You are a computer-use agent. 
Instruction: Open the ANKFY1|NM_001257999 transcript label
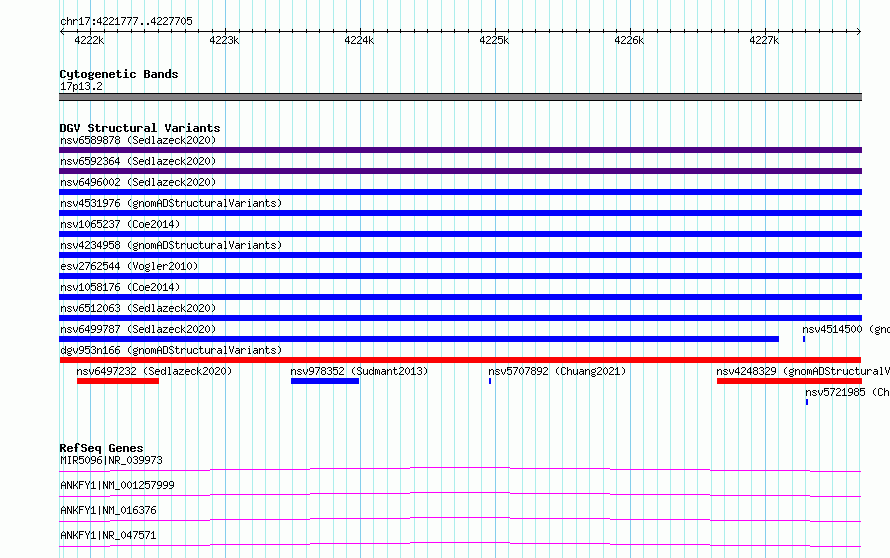click(117, 485)
